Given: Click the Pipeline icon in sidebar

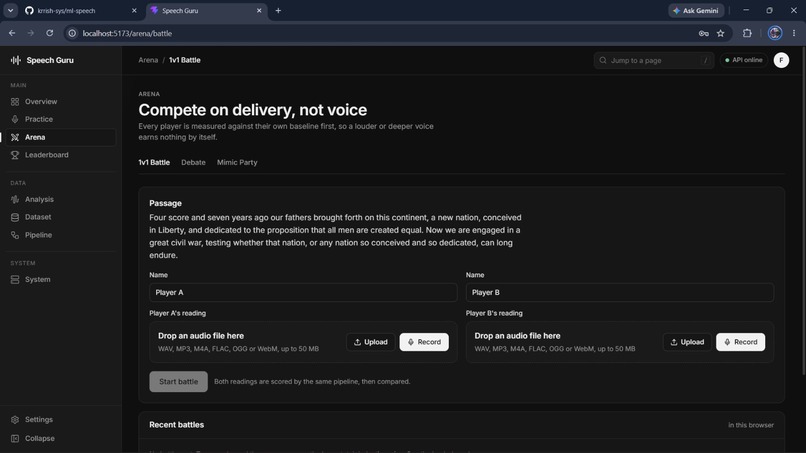Looking at the screenshot, I should [15, 235].
